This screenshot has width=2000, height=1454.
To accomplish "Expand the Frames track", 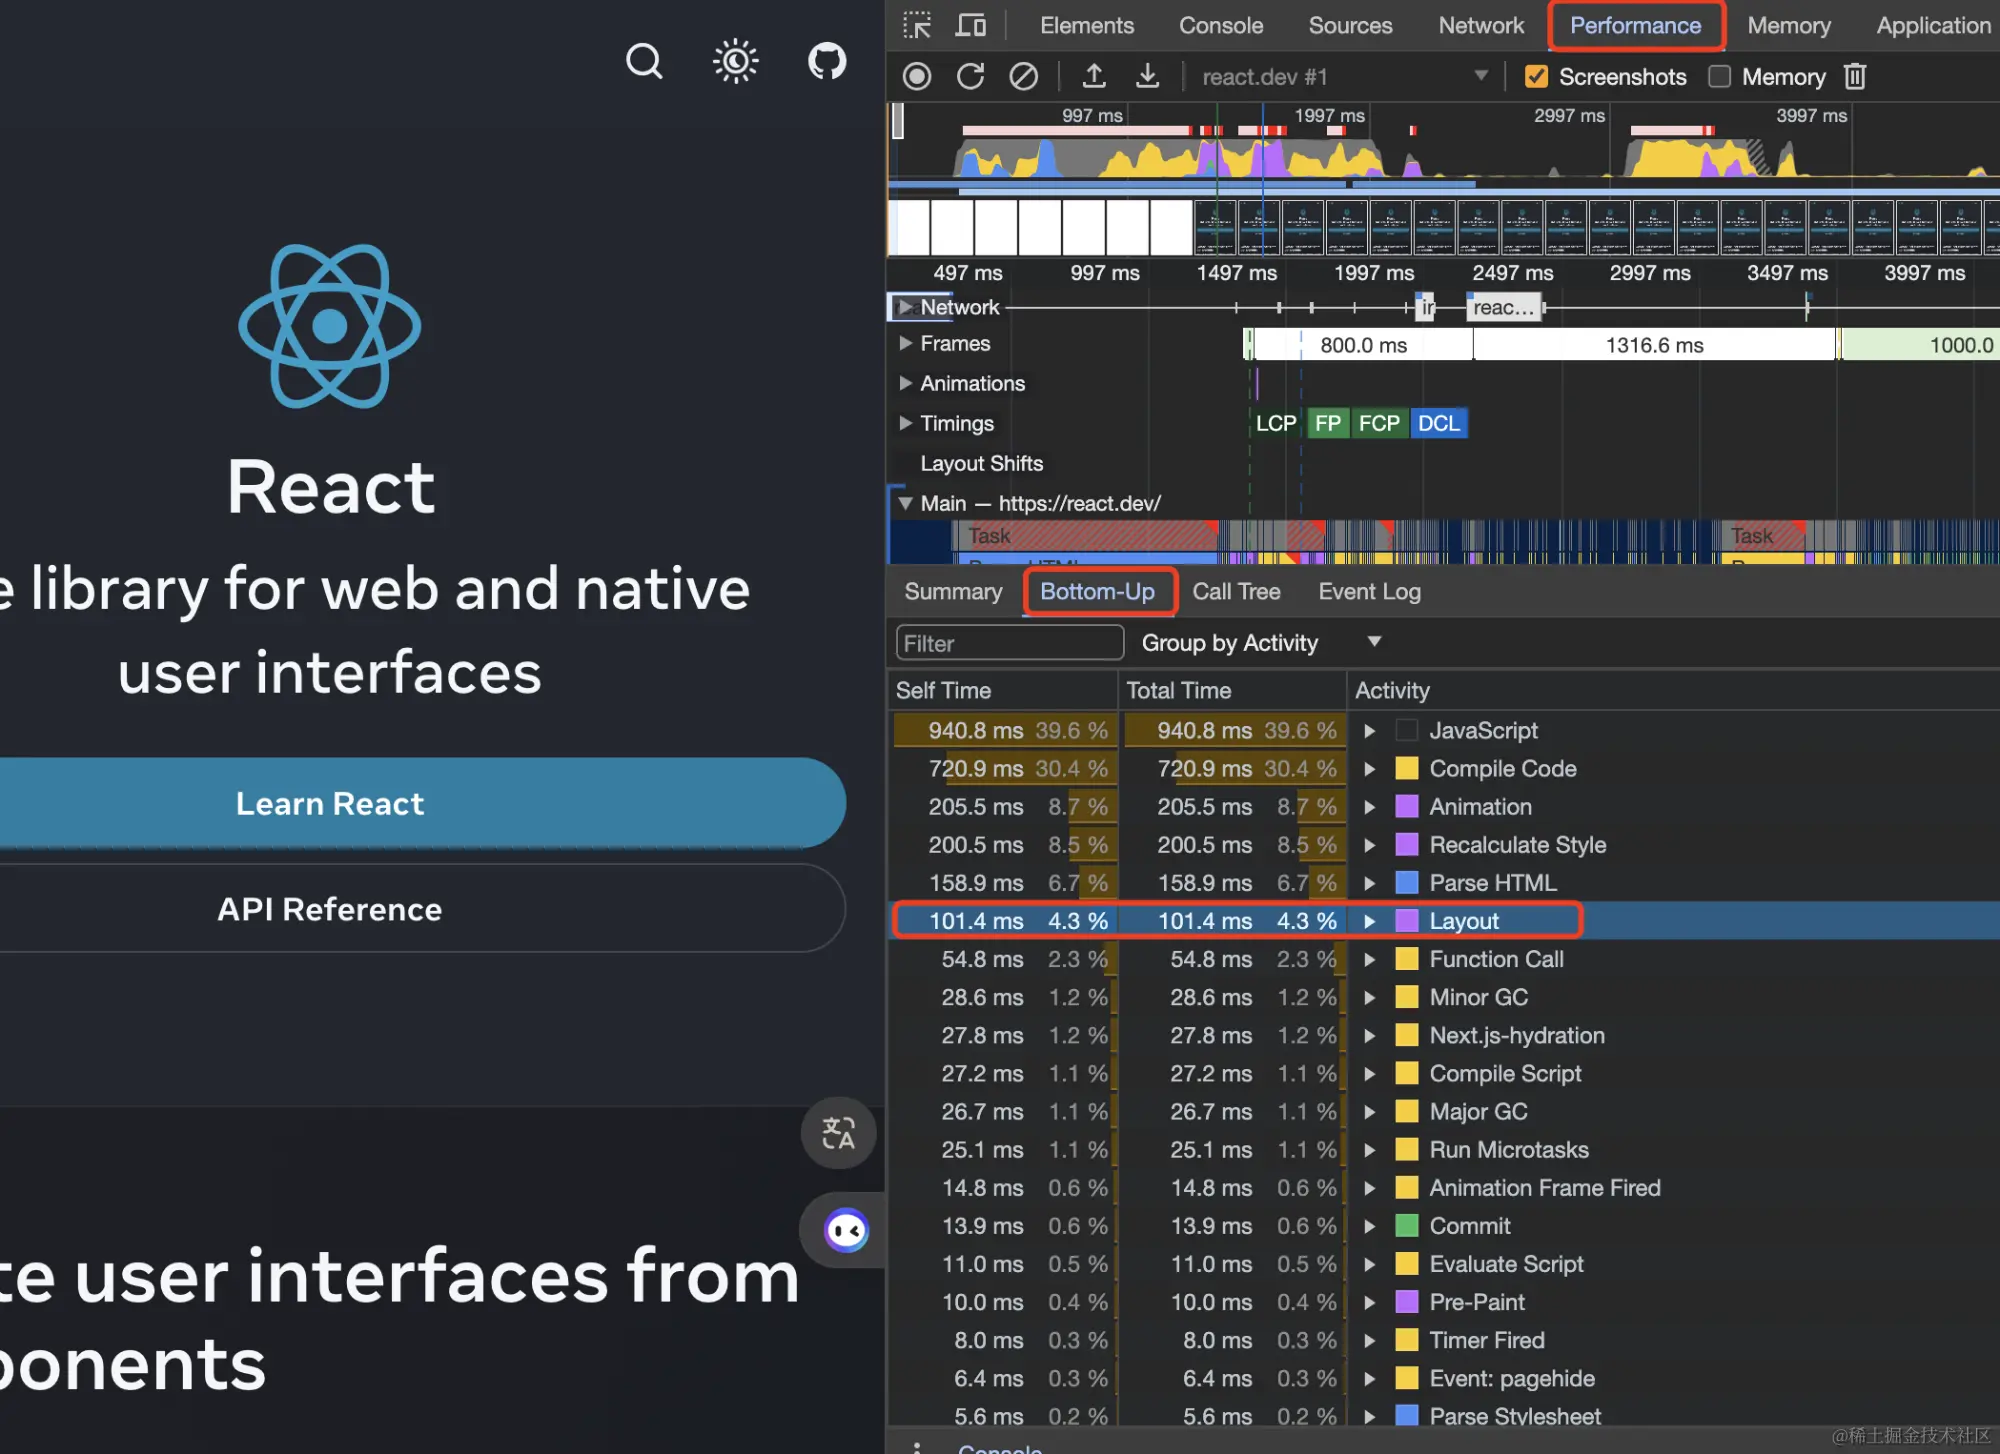I will [905, 343].
